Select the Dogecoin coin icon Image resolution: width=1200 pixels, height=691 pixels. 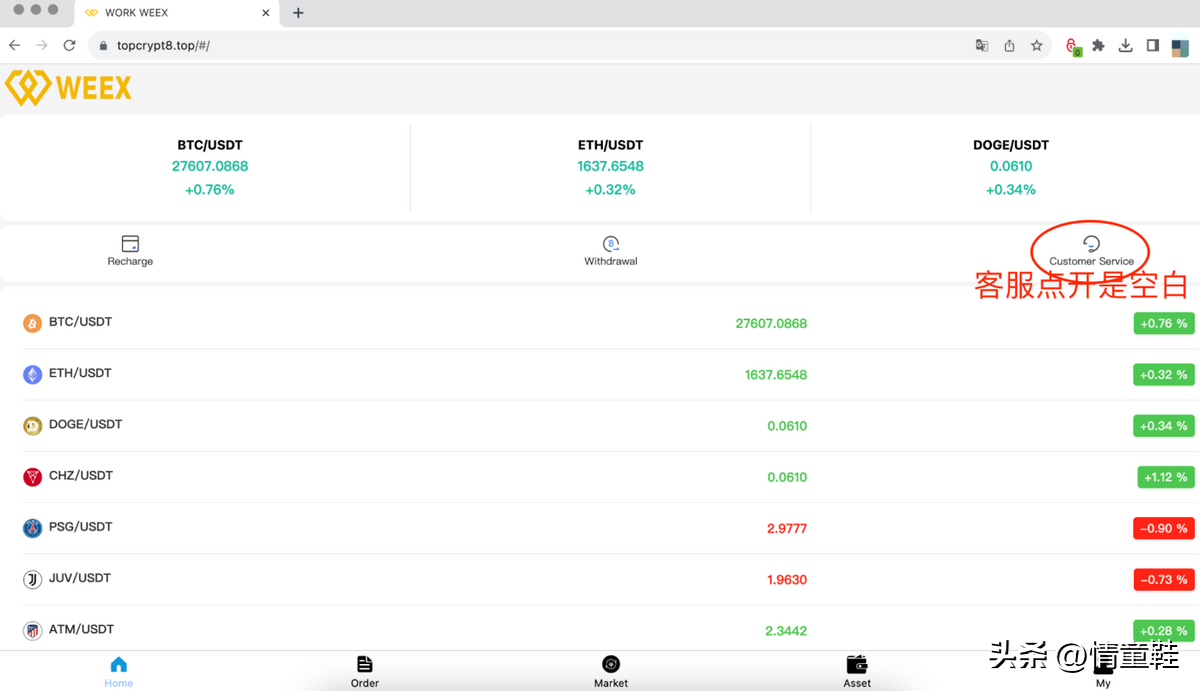(x=33, y=426)
